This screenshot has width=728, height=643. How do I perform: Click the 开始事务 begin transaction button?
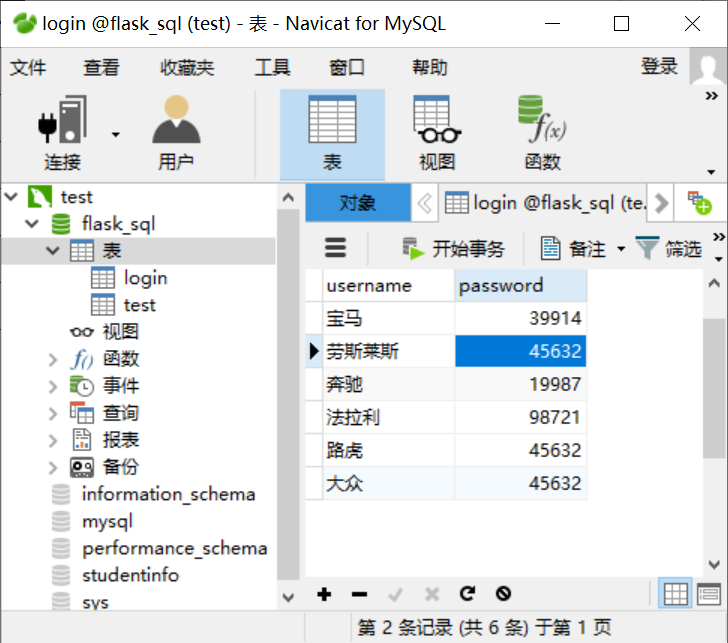click(x=453, y=249)
